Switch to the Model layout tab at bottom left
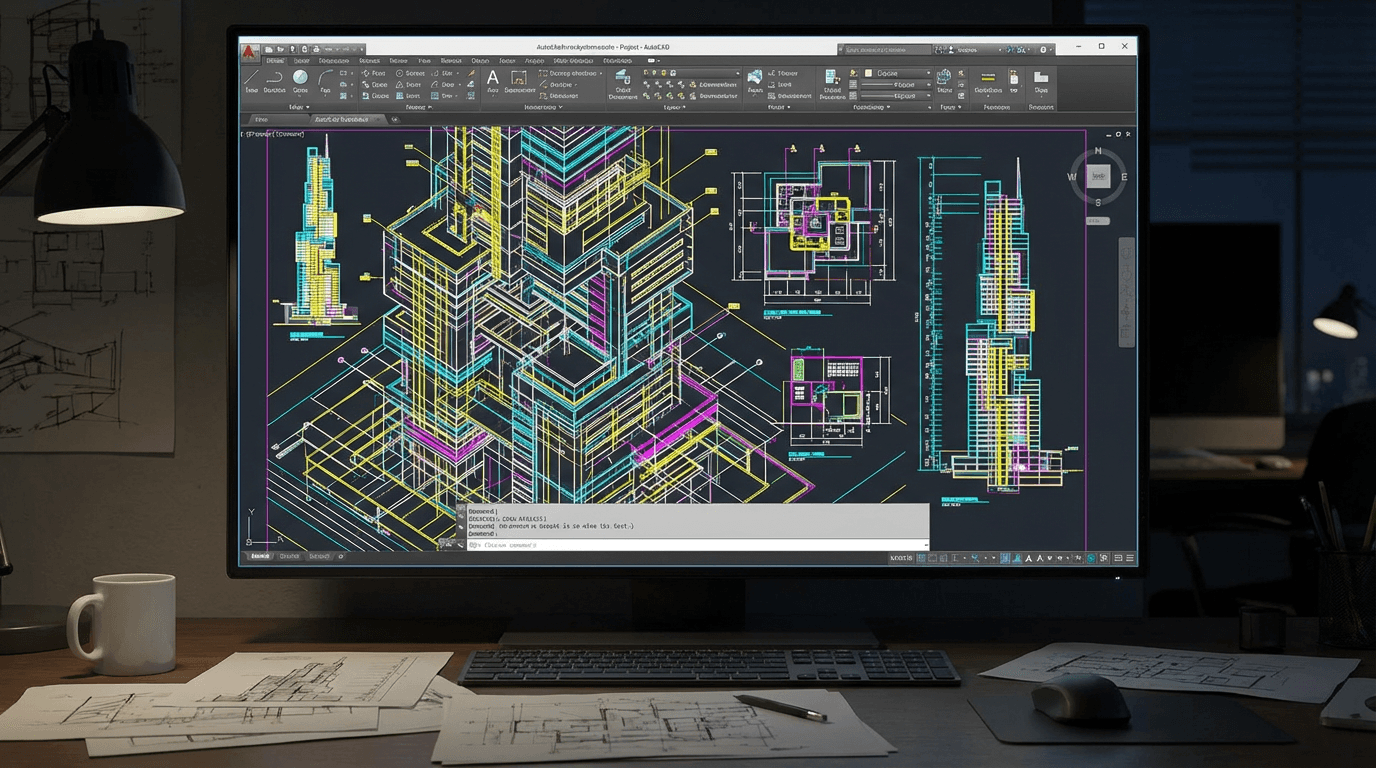Viewport: 1376px width, 768px height. pos(260,556)
